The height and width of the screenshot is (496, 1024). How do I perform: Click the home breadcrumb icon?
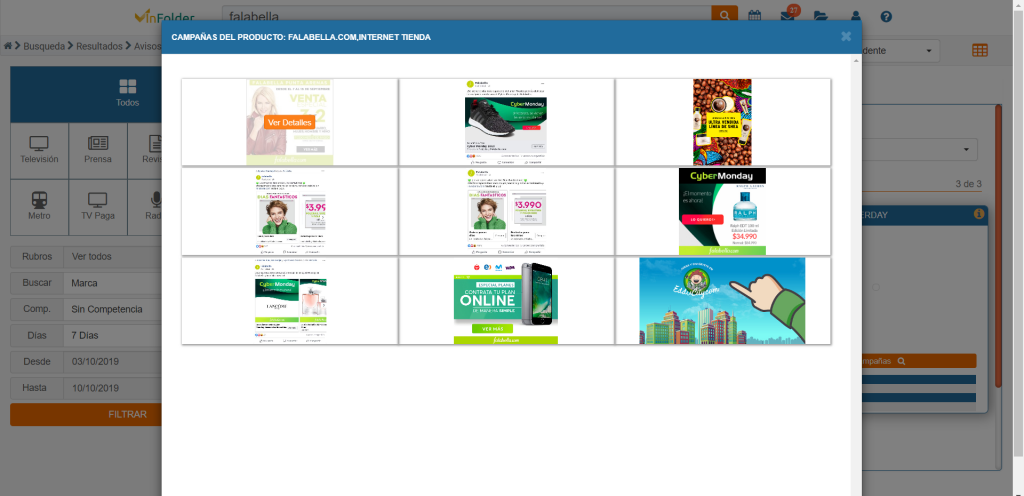(x=8, y=46)
